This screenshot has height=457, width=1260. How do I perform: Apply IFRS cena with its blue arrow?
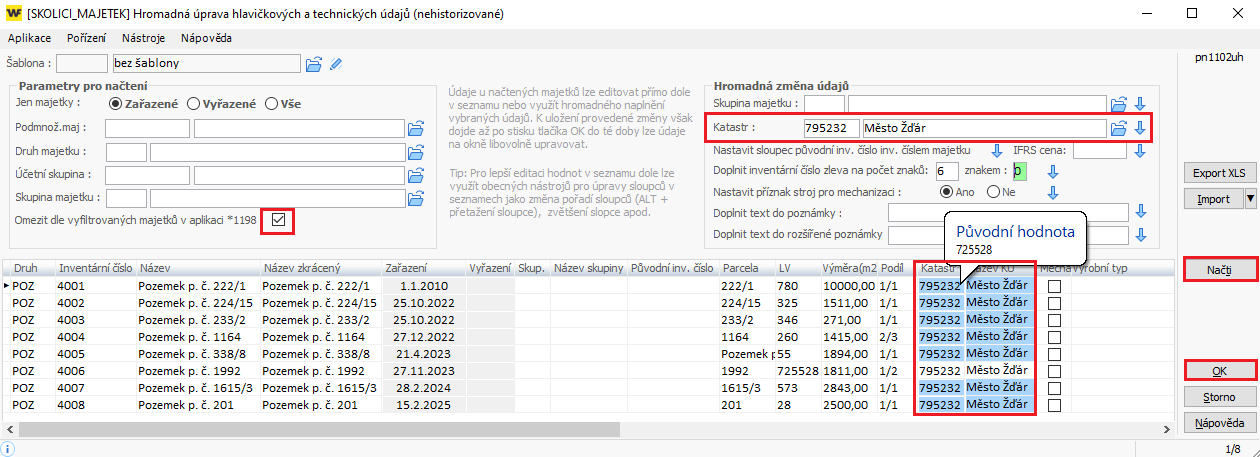click(1141, 151)
